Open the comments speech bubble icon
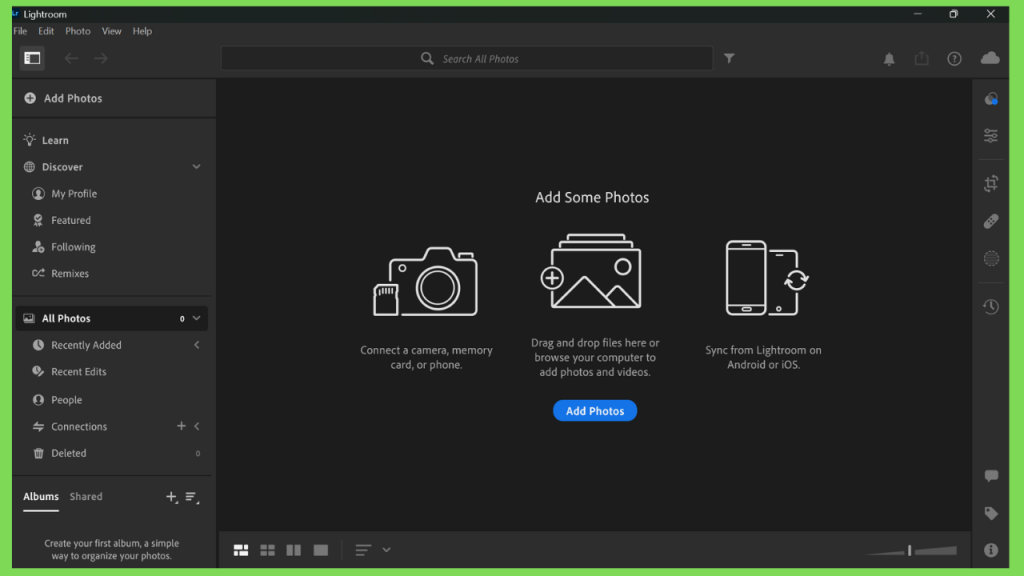This screenshot has height=576, width=1024. pos(991,476)
